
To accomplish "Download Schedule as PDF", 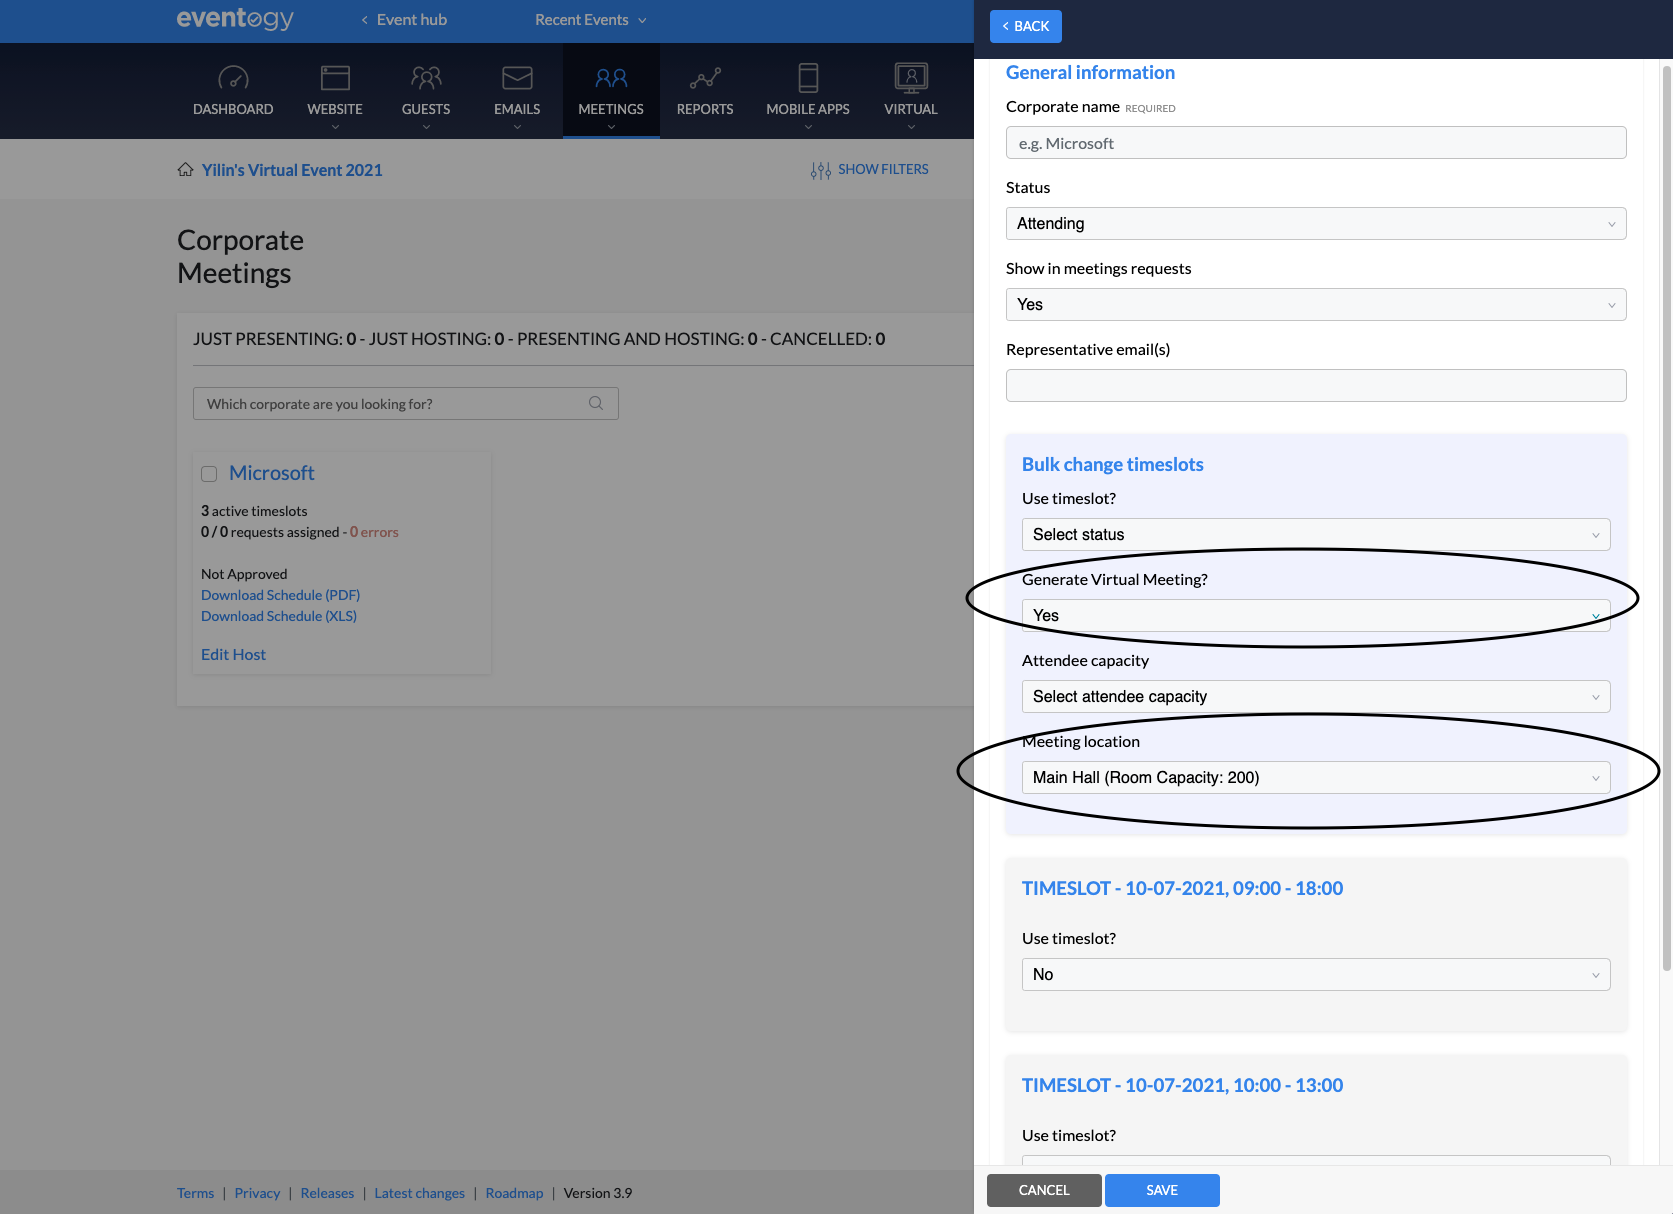I will (x=280, y=595).
